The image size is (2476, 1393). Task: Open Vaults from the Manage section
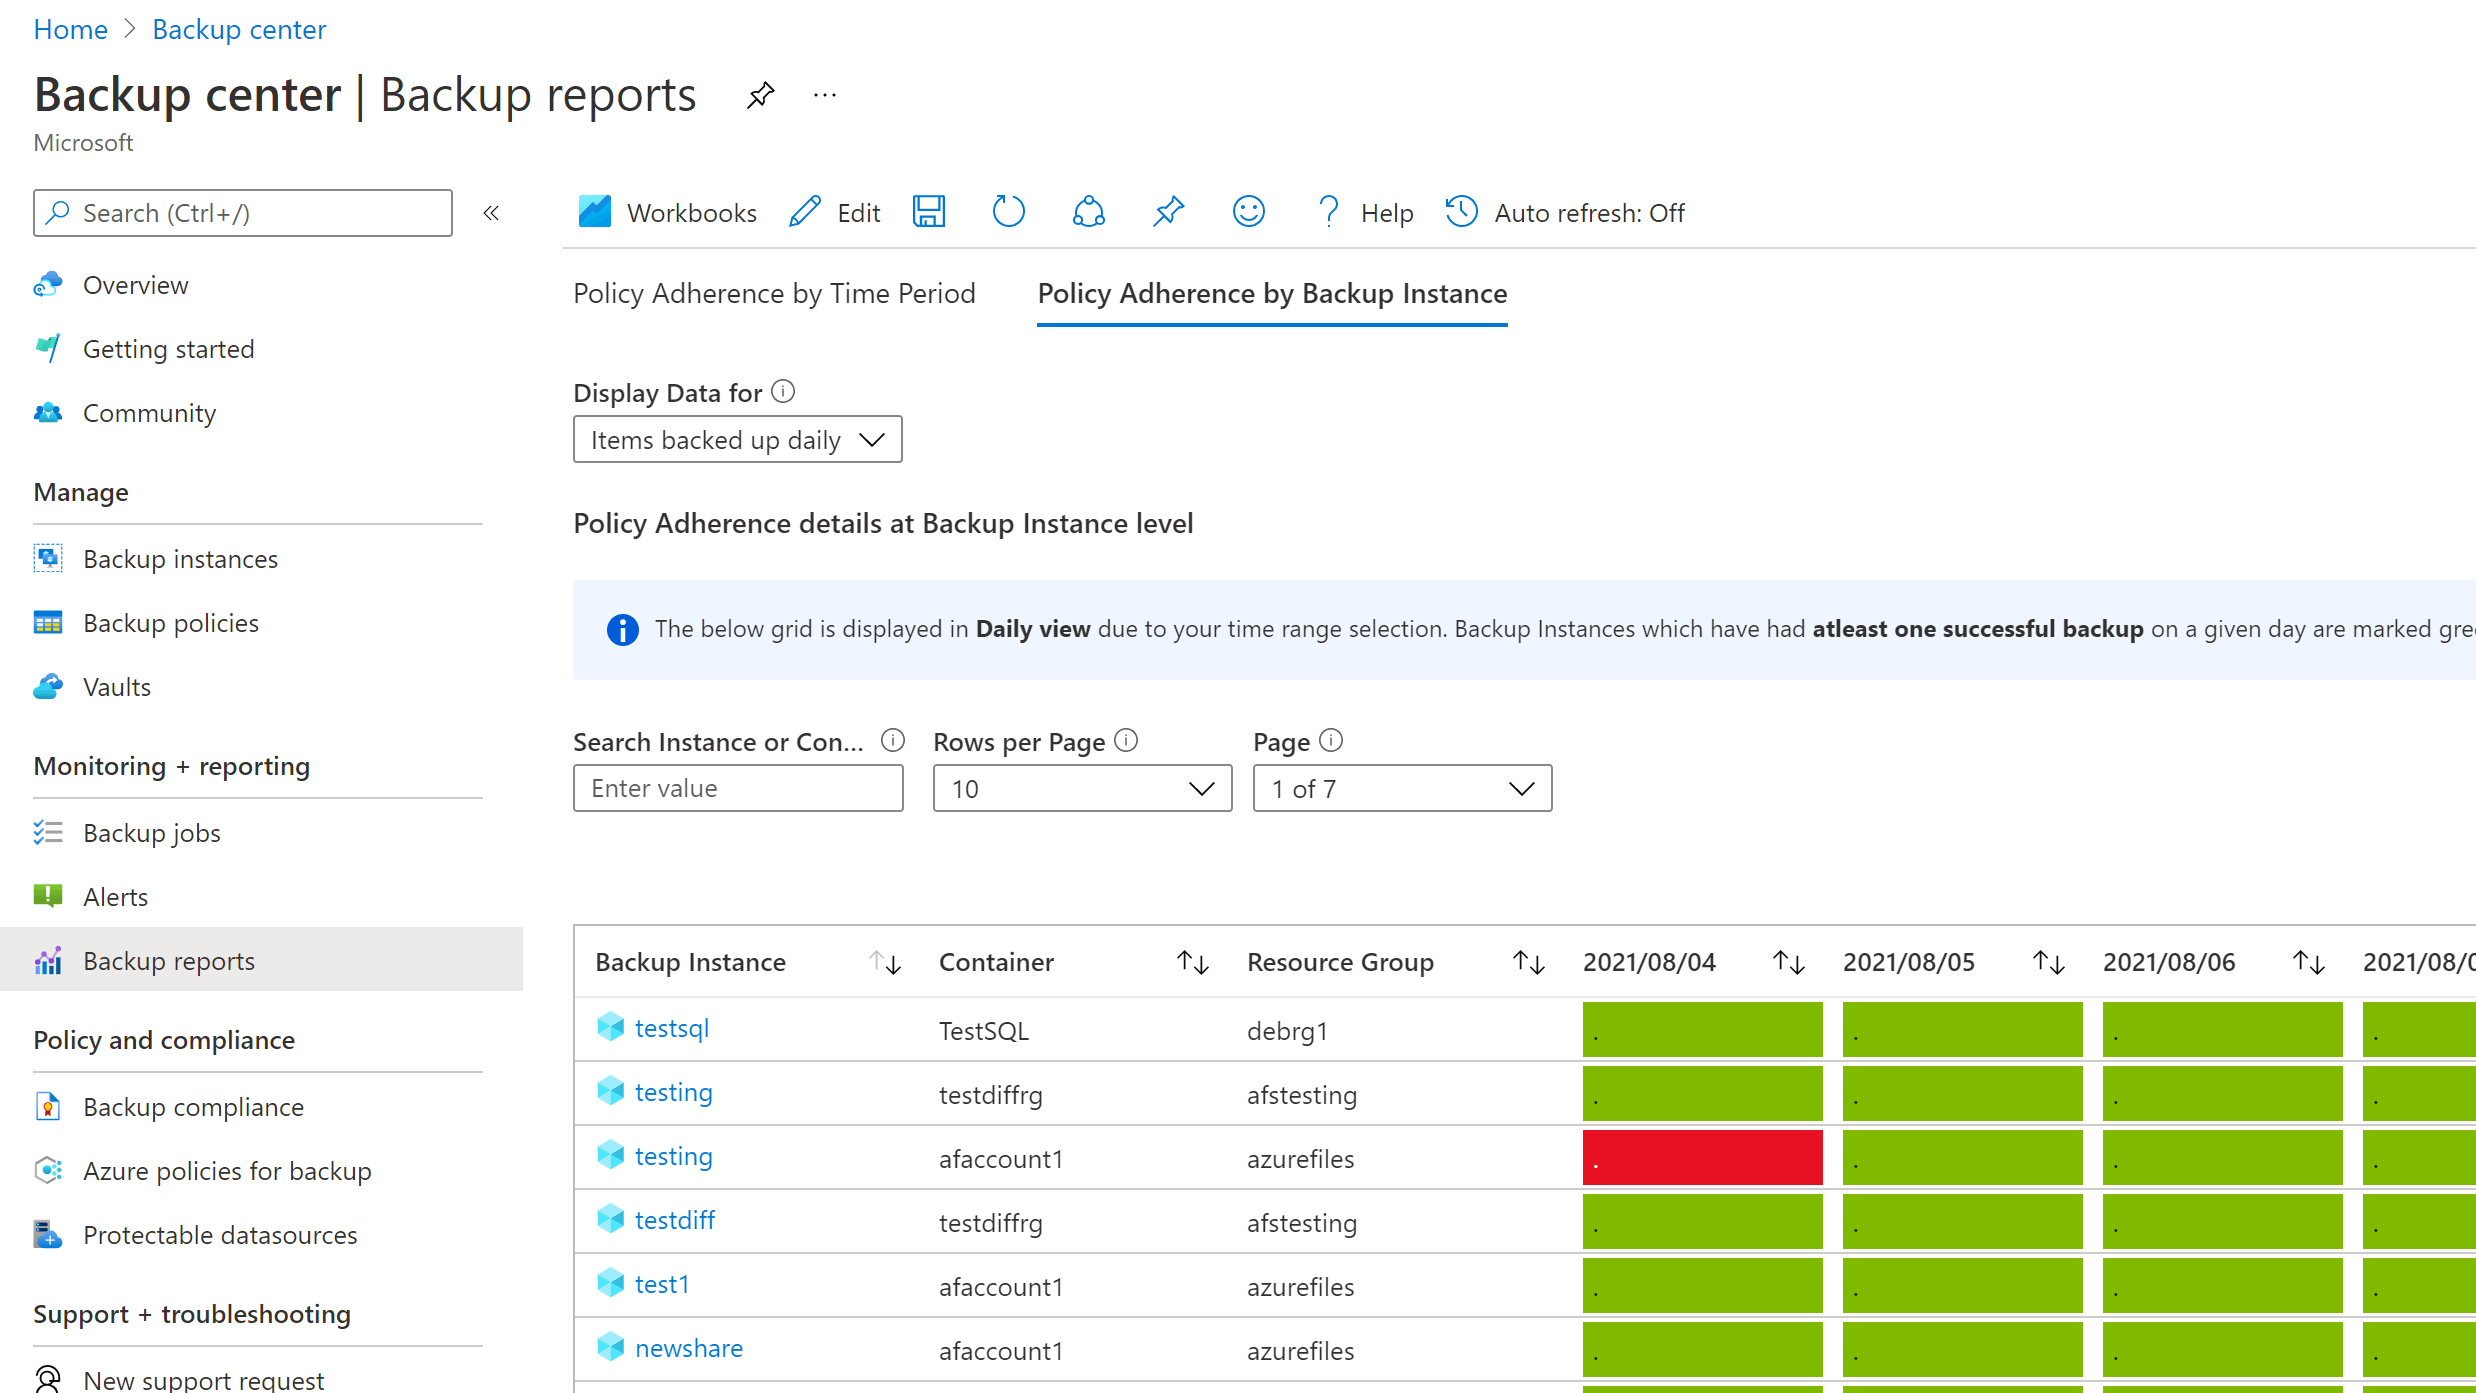(116, 686)
